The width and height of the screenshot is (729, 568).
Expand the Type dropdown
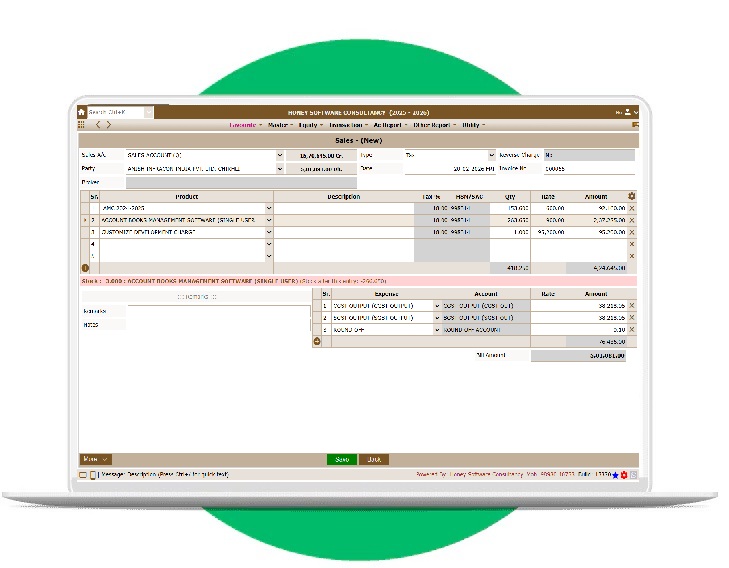491,156
